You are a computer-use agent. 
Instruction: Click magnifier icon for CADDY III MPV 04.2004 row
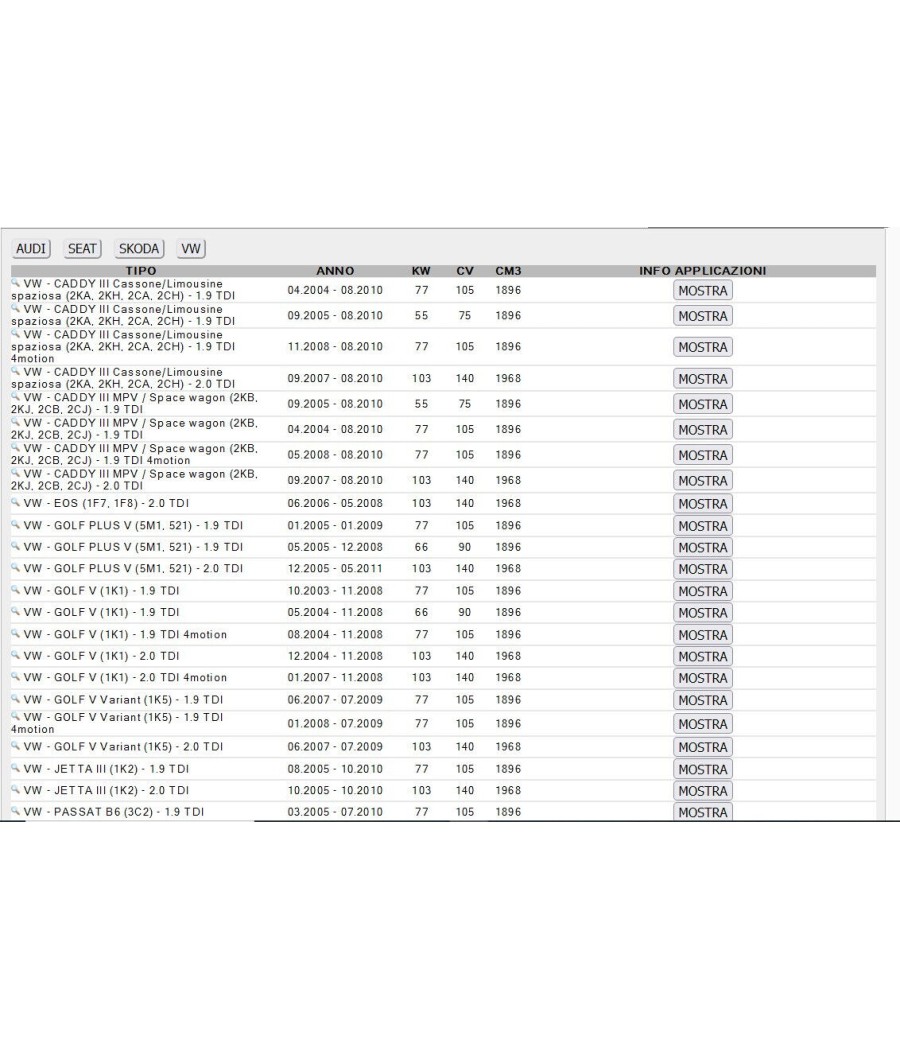15,421
